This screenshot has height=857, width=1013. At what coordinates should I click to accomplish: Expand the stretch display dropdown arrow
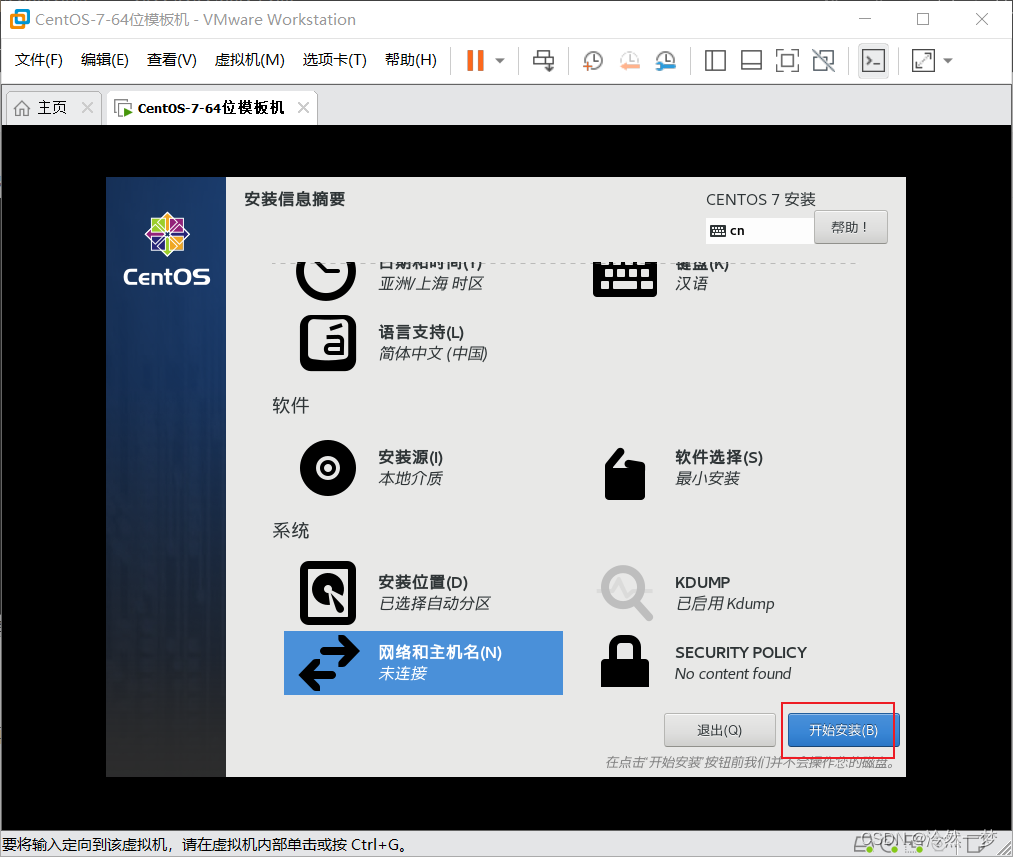948,61
